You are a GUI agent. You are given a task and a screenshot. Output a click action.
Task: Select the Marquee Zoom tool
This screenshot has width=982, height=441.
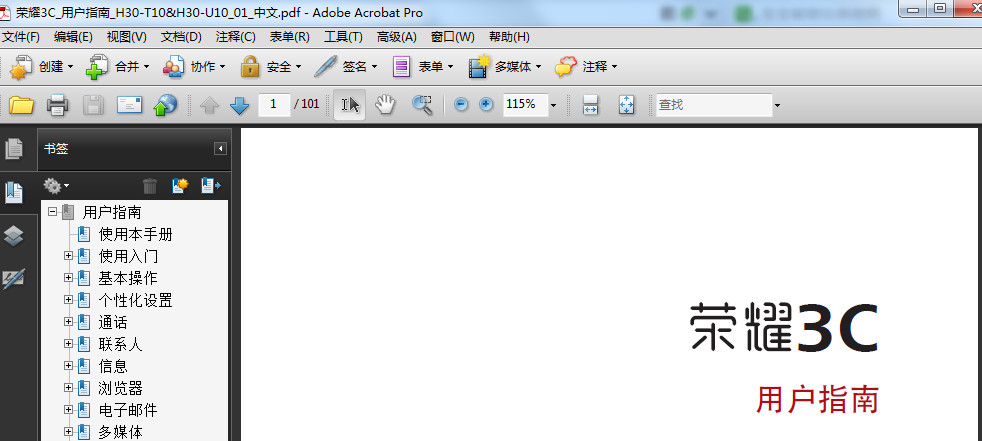pyautogui.click(x=423, y=105)
